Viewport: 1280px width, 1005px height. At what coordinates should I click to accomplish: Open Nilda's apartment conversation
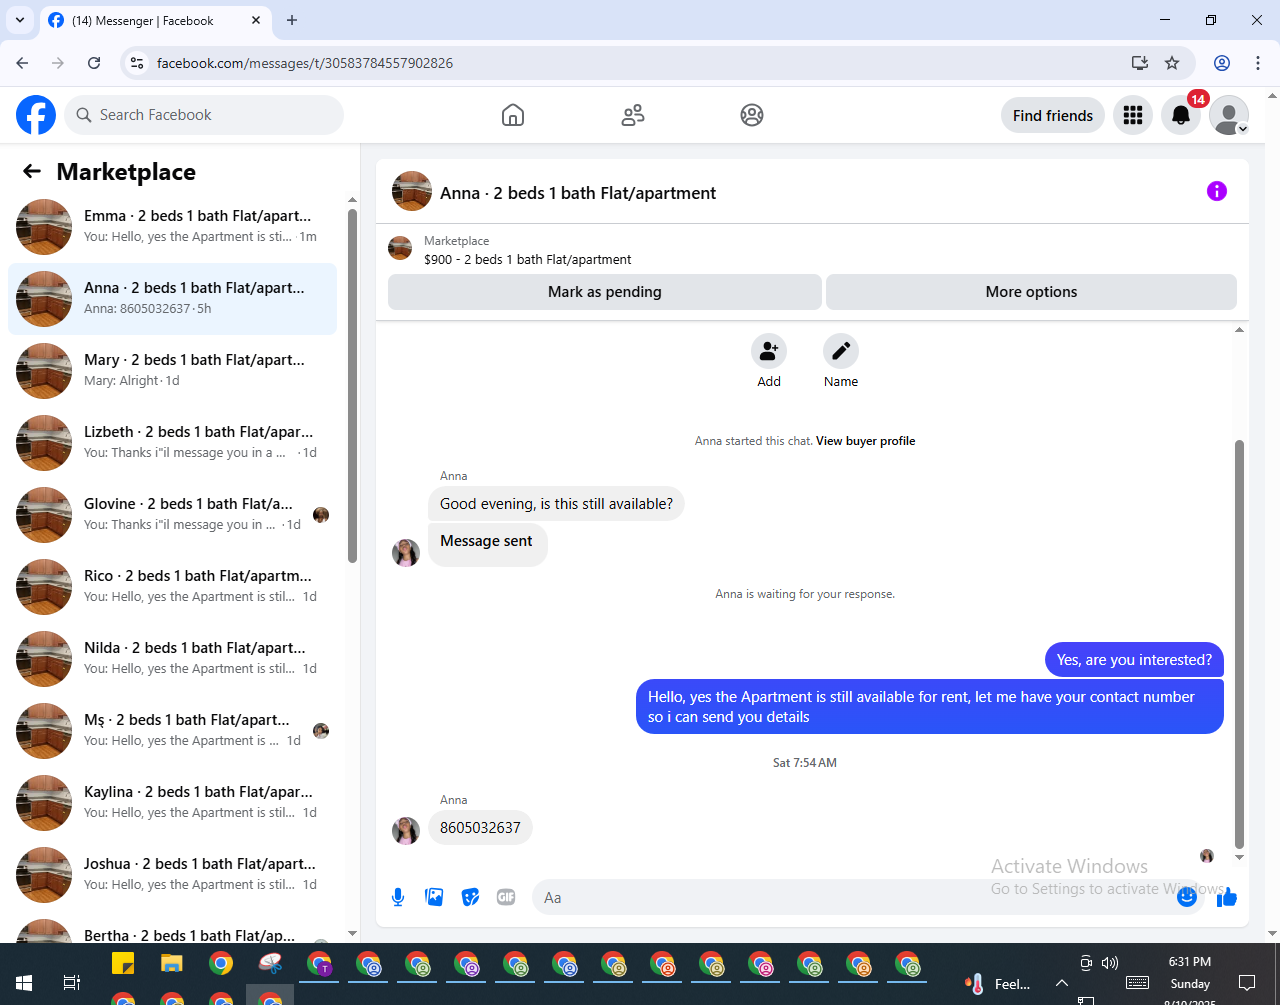tap(172, 659)
